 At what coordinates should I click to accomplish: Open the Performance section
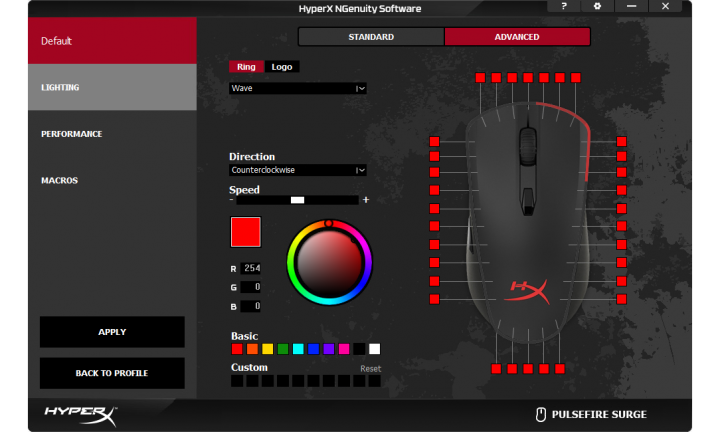[x=72, y=134]
